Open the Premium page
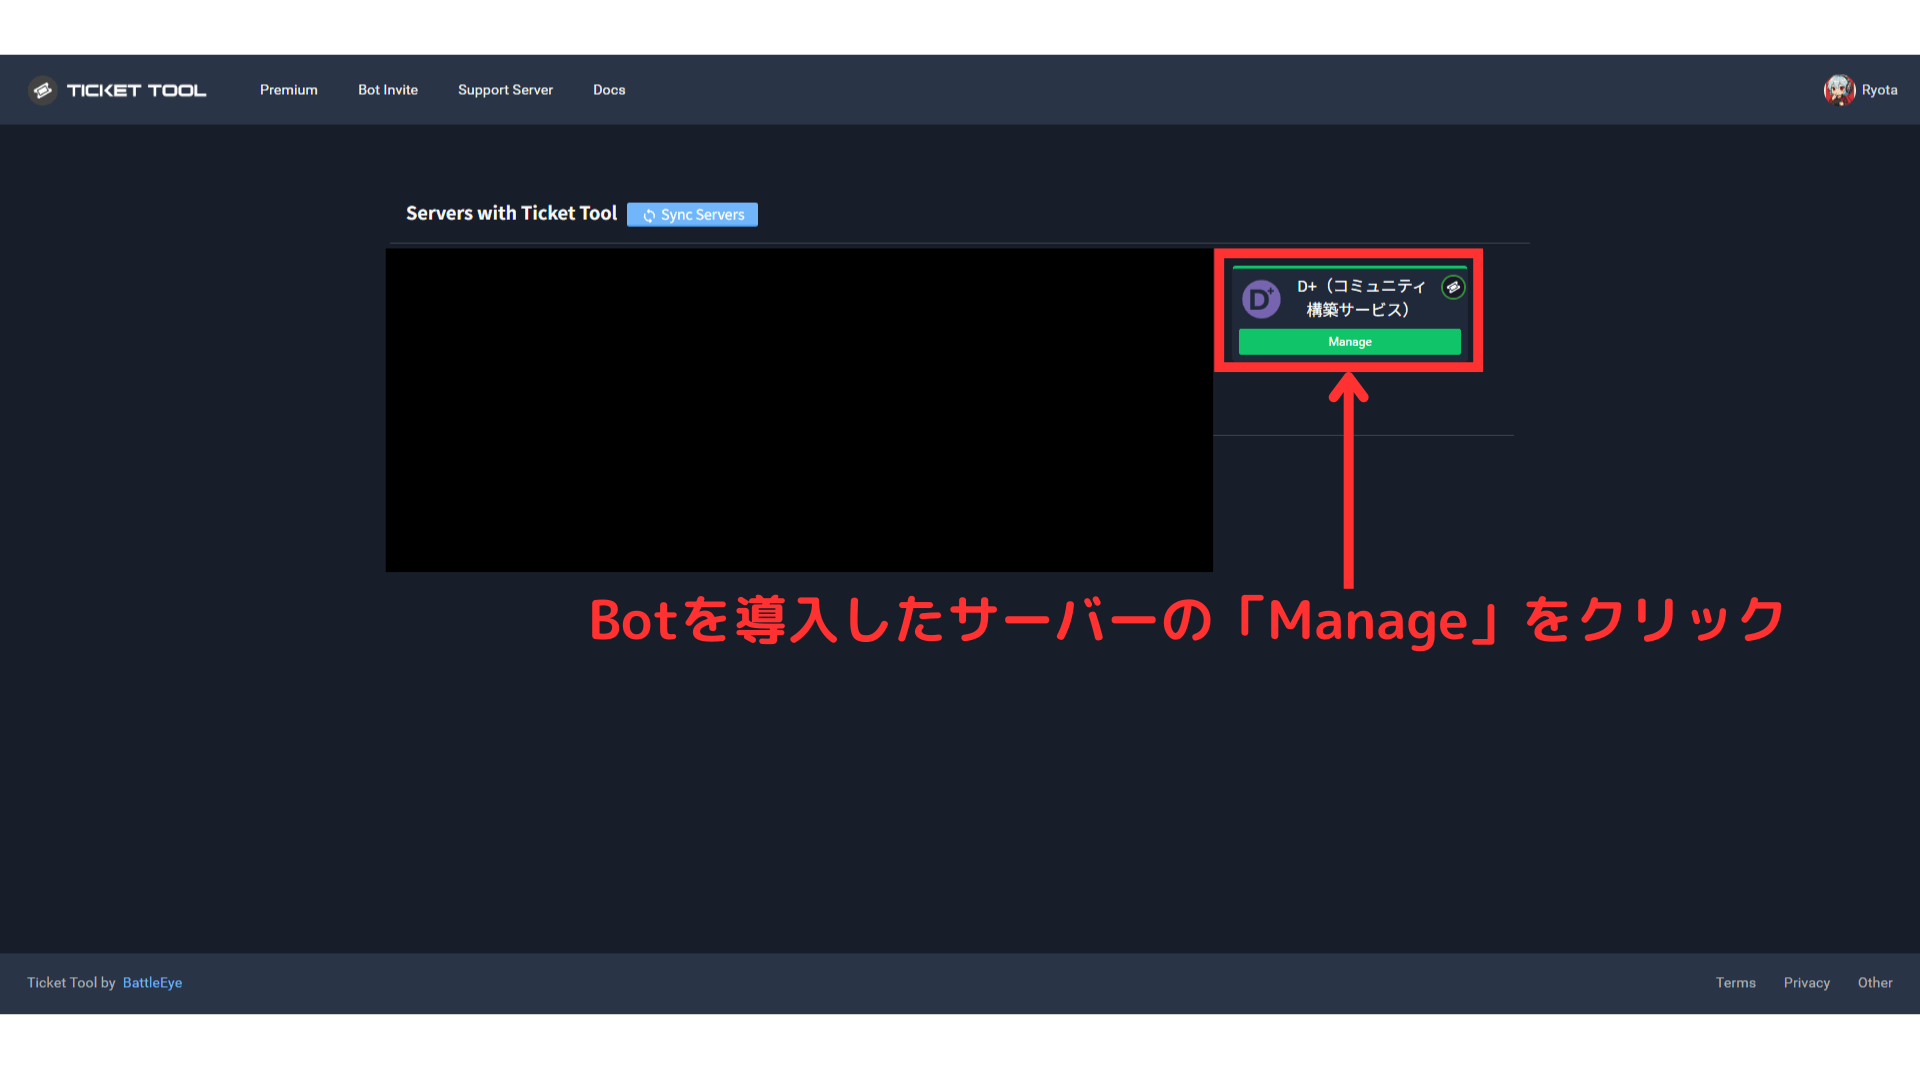 point(288,90)
